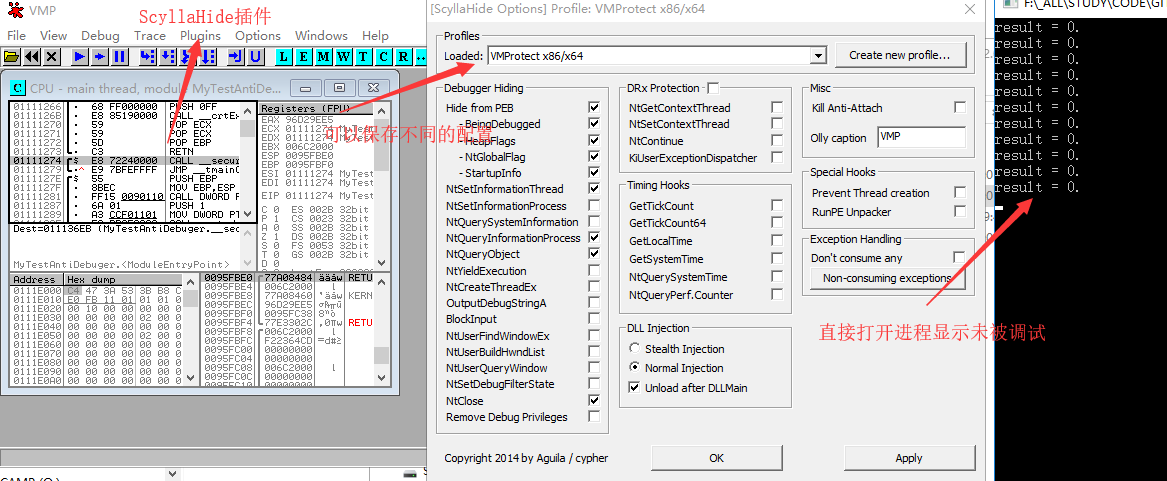The width and height of the screenshot is (1167, 481).
Task: Open the Log window (L icon)
Action: [x=283, y=57]
